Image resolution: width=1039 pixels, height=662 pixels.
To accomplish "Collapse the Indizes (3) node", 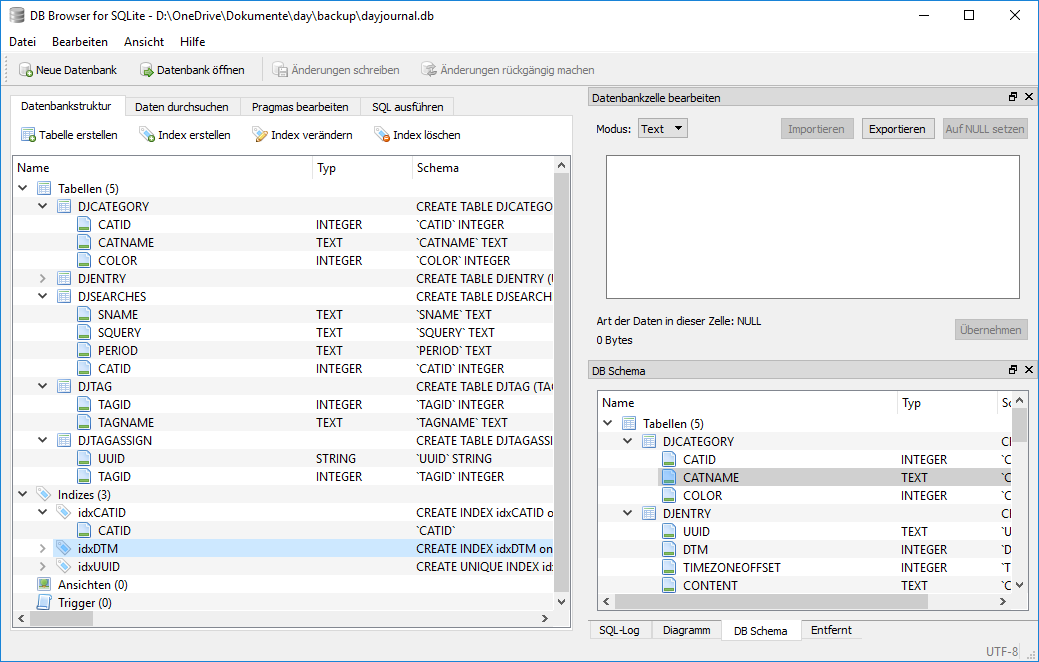I will coord(23,494).
